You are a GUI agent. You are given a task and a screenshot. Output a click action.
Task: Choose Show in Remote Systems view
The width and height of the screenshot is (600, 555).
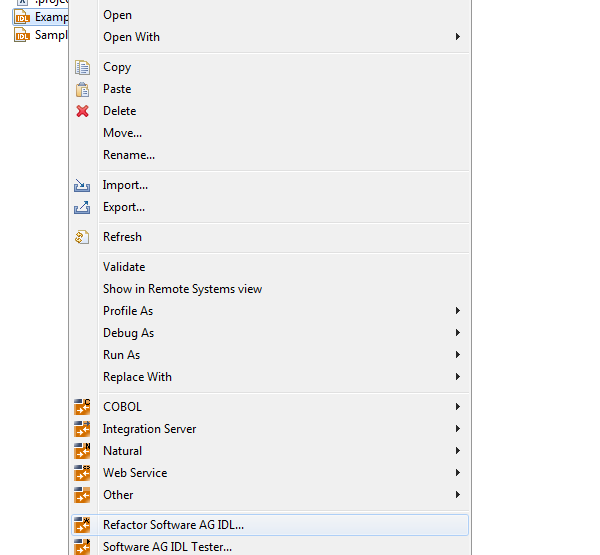(183, 289)
